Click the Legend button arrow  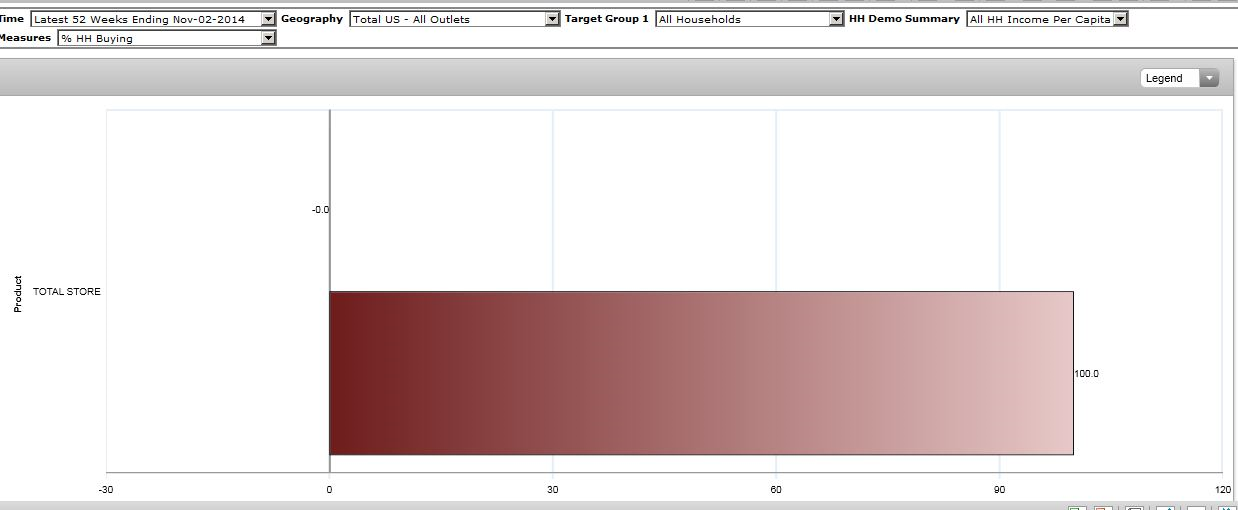(1209, 78)
